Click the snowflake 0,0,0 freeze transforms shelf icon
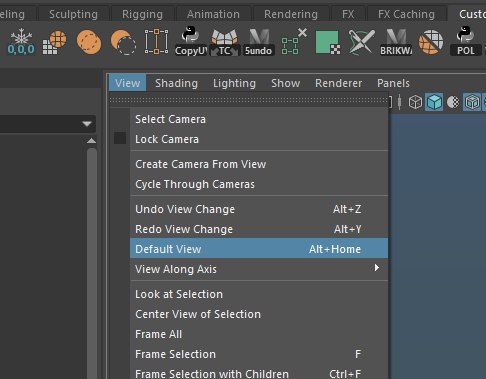 (x=21, y=42)
